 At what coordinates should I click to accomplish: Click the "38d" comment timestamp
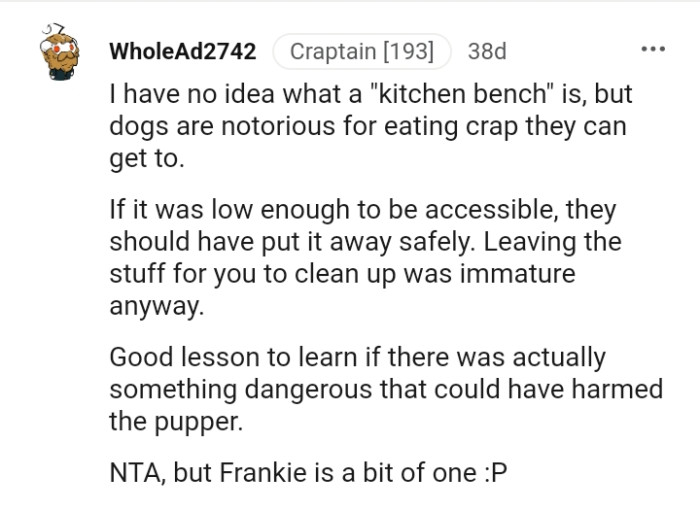pos(487,51)
